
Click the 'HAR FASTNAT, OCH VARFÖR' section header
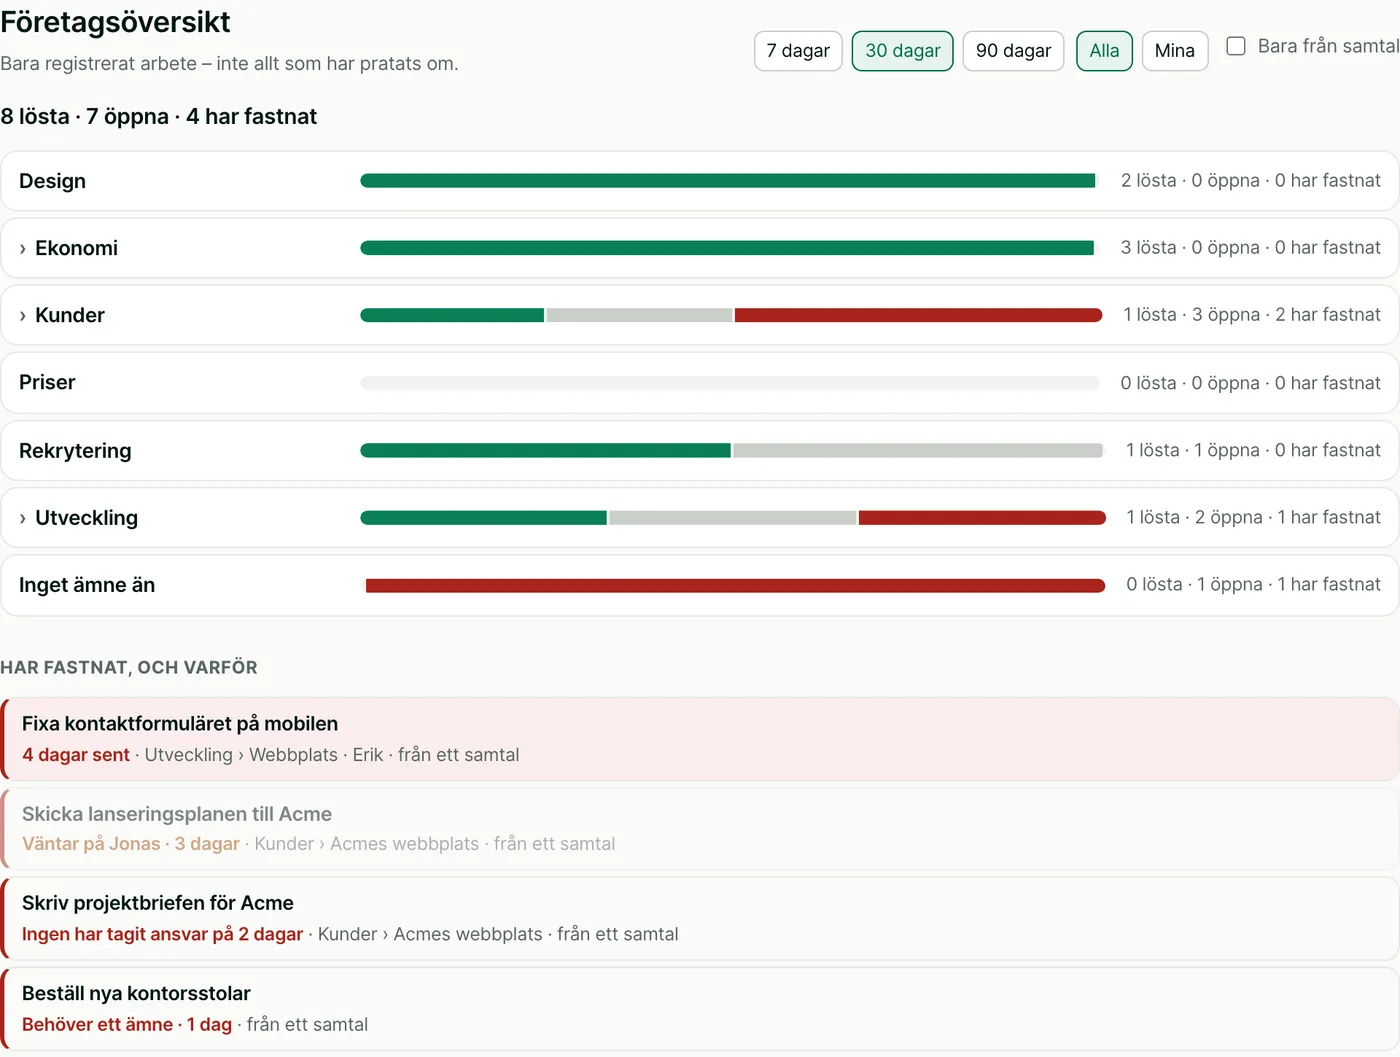129,667
